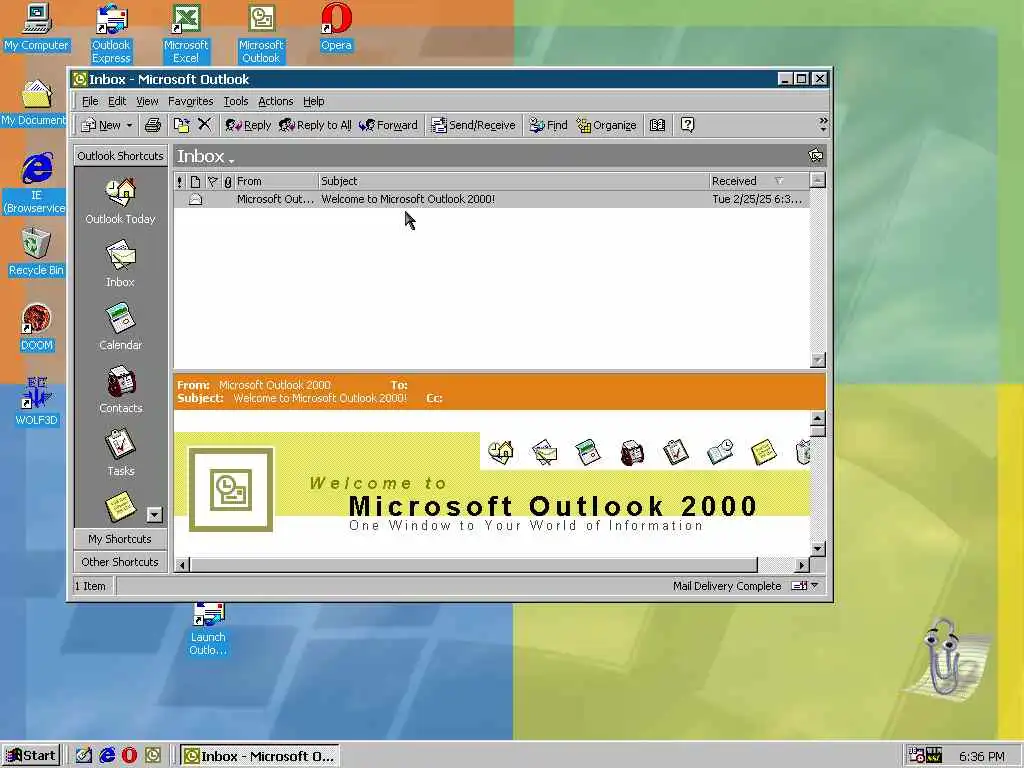Open the Tasks shortcut in the Outlook bar

pyautogui.click(x=120, y=453)
